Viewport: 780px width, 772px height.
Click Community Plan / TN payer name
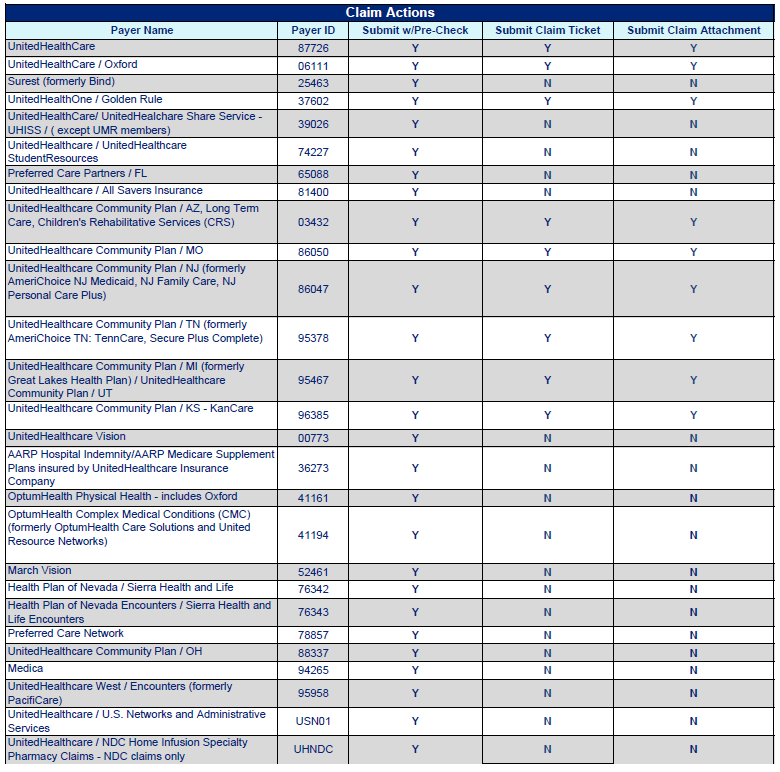(x=135, y=331)
